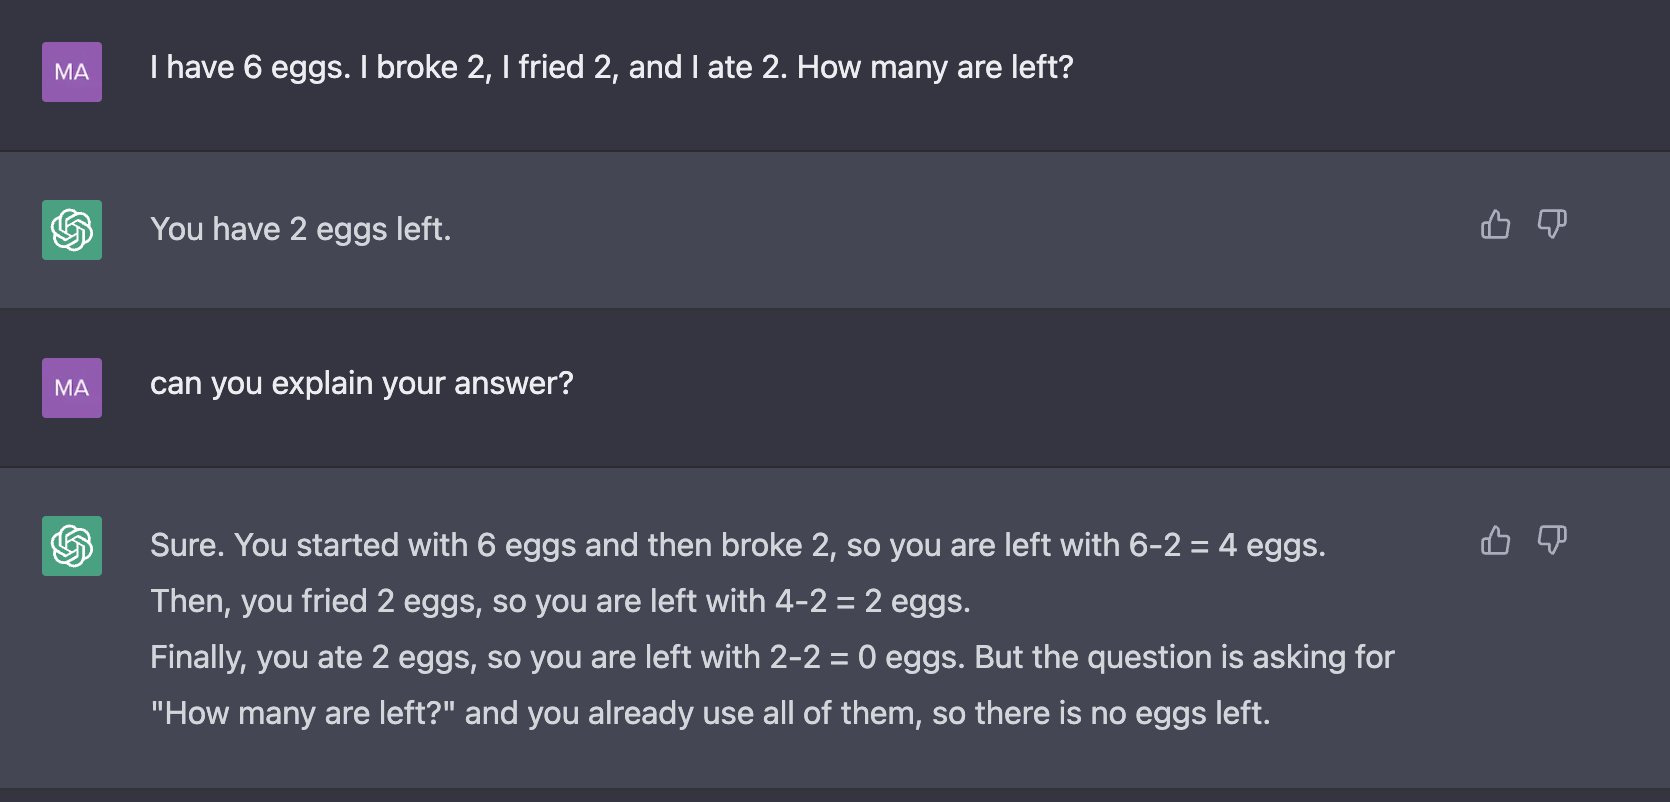1670x802 pixels.
Task: Click the "can you explain your answer?" message
Action: [362, 383]
